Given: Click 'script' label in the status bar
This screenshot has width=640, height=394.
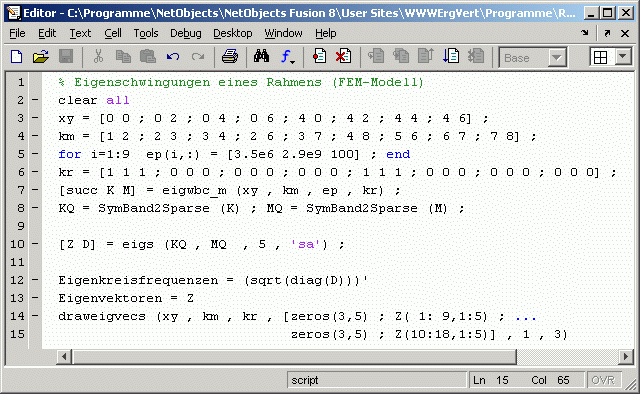Looking at the screenshot, I should coord(304,380).
